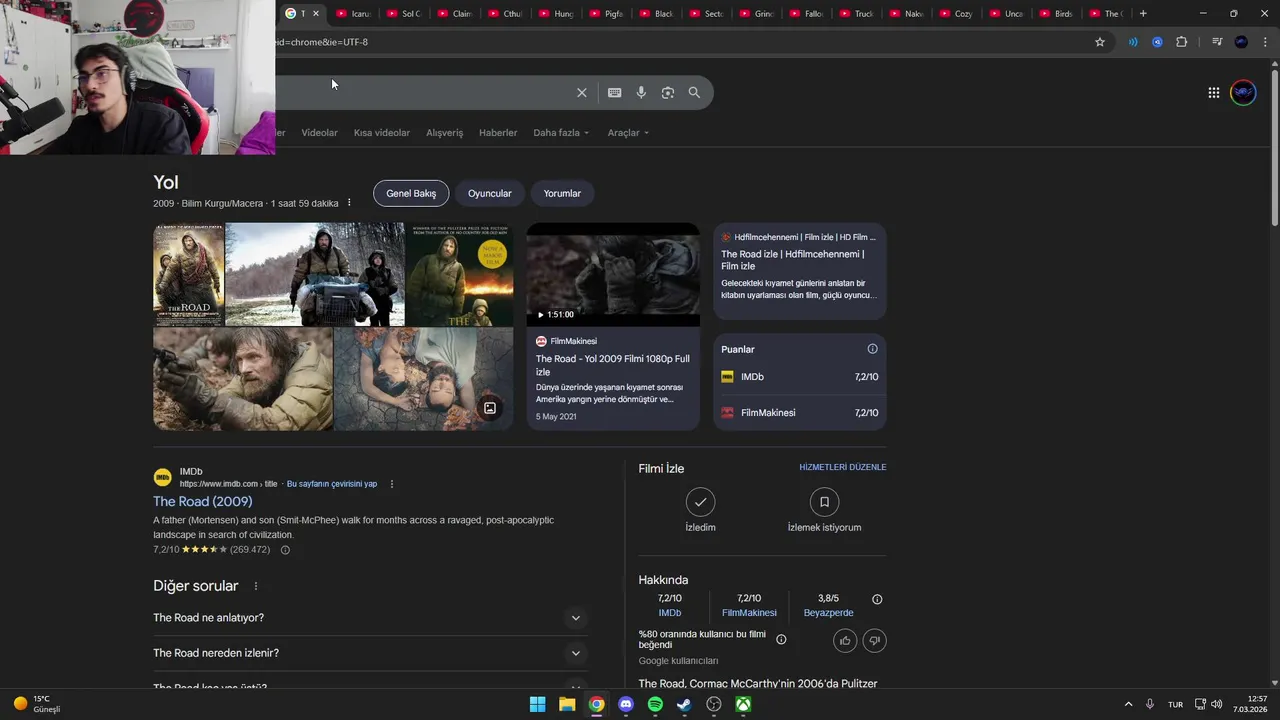1280x720 pixels.
Task: Show hidden system tray icons
Action: tap(1128, 704)
